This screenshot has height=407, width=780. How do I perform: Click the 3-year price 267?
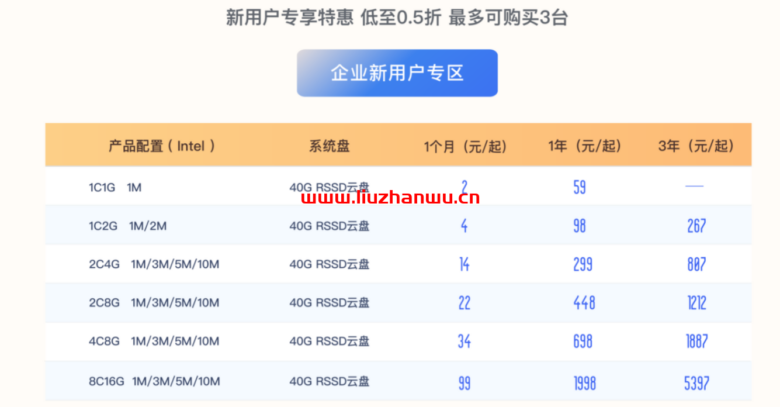[696, 226]
